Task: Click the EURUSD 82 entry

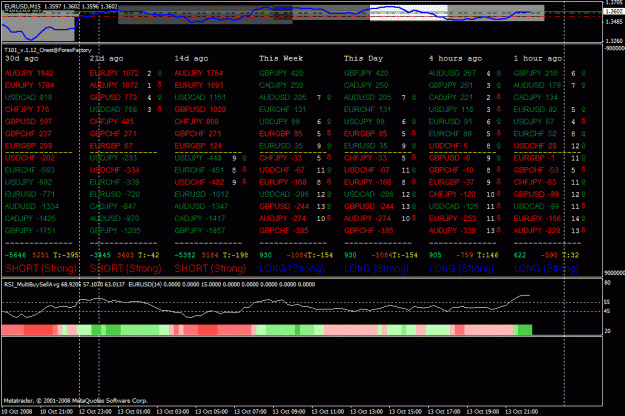Action: [x=535, y=109]
